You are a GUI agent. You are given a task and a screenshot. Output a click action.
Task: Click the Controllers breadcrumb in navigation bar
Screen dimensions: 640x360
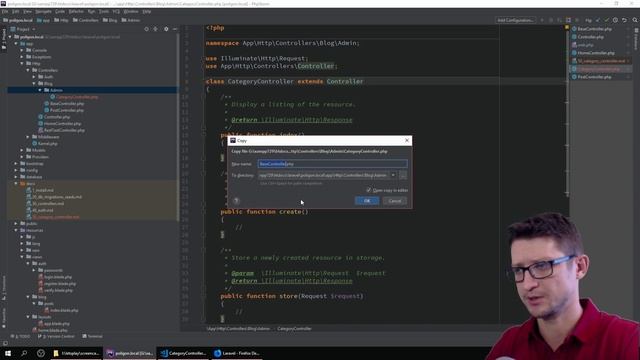click(86, 20)
